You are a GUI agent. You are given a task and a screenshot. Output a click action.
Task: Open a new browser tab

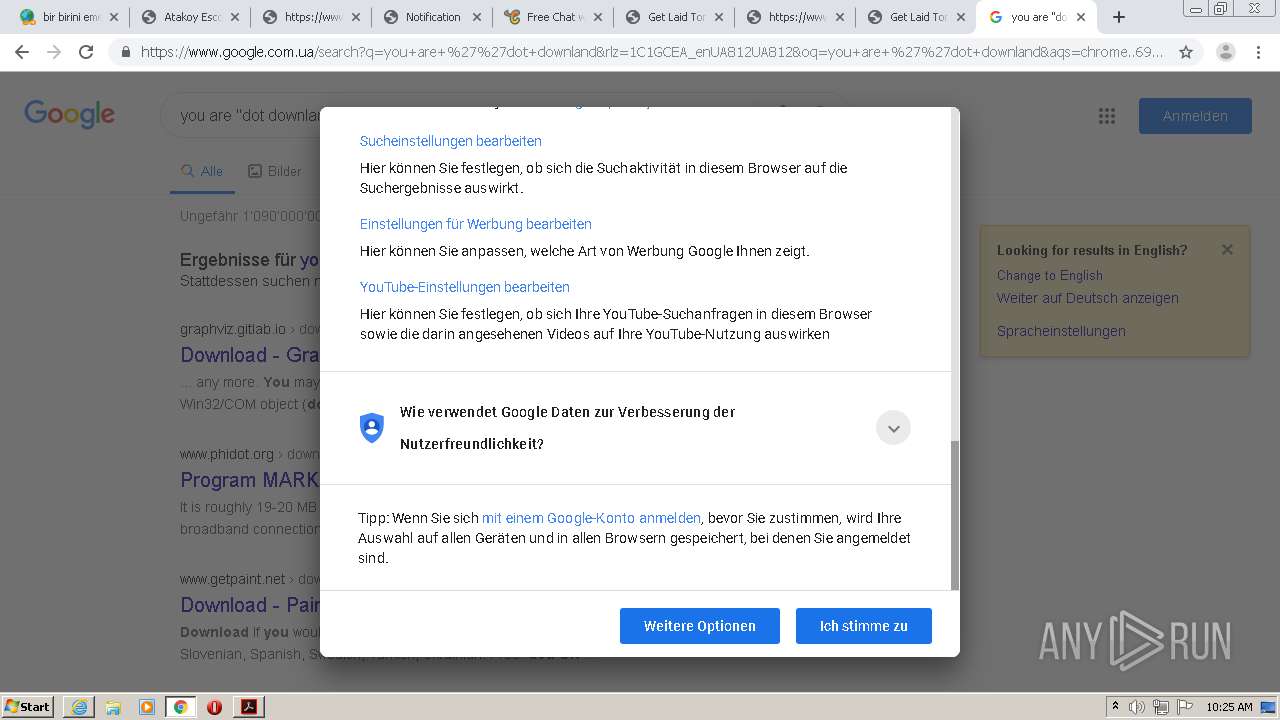coord(1119,17)
